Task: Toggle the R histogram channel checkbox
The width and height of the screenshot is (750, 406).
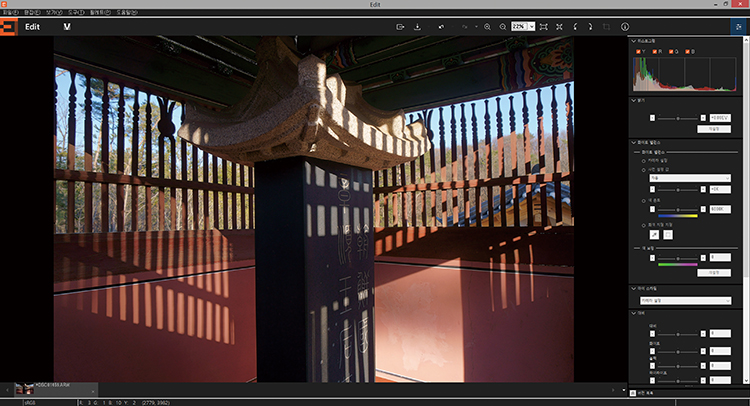Action: 654,52
